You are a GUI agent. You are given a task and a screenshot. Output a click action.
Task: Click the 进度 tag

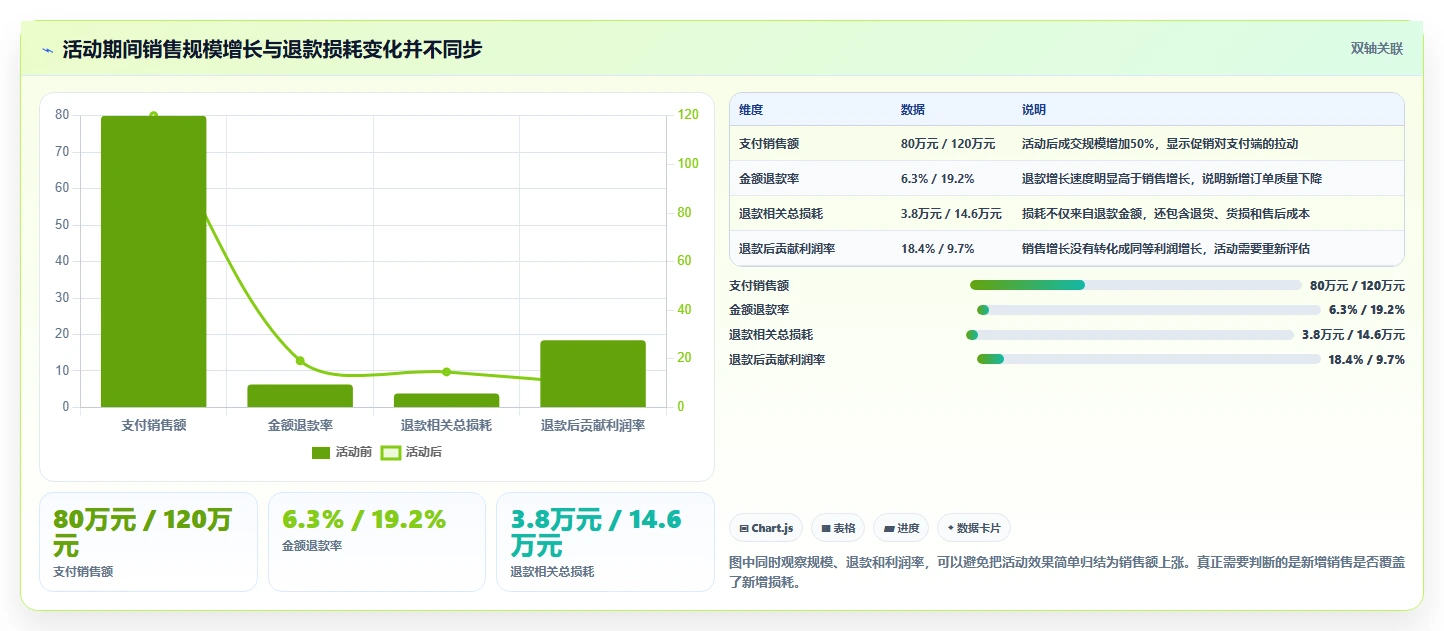[x=901, y=528]
